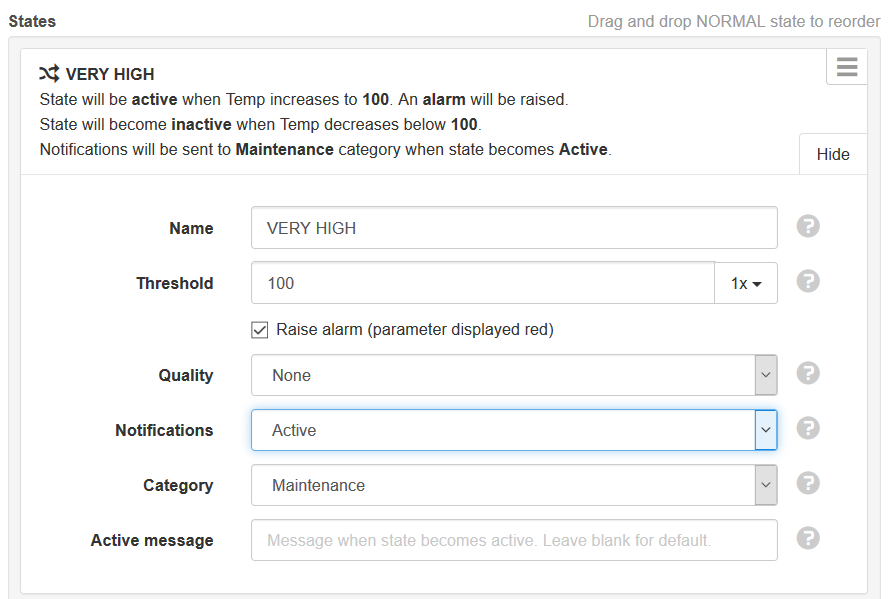Toggle the Raise alarm checkbox

click(260, 330)
